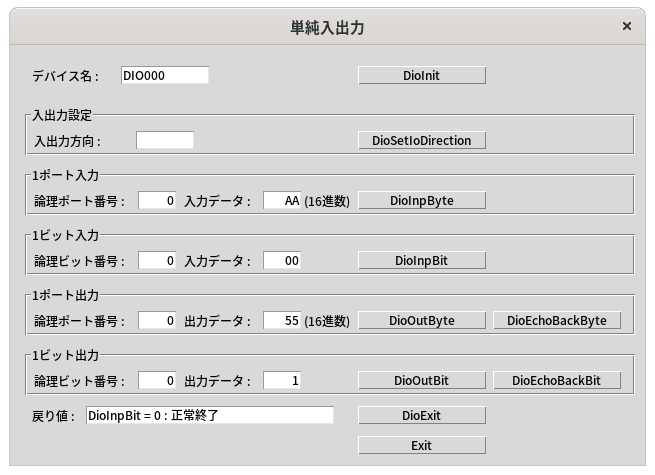
Task: Select 論理ポート番号 field in 1ポート入力 group
Action: [157, 200]
